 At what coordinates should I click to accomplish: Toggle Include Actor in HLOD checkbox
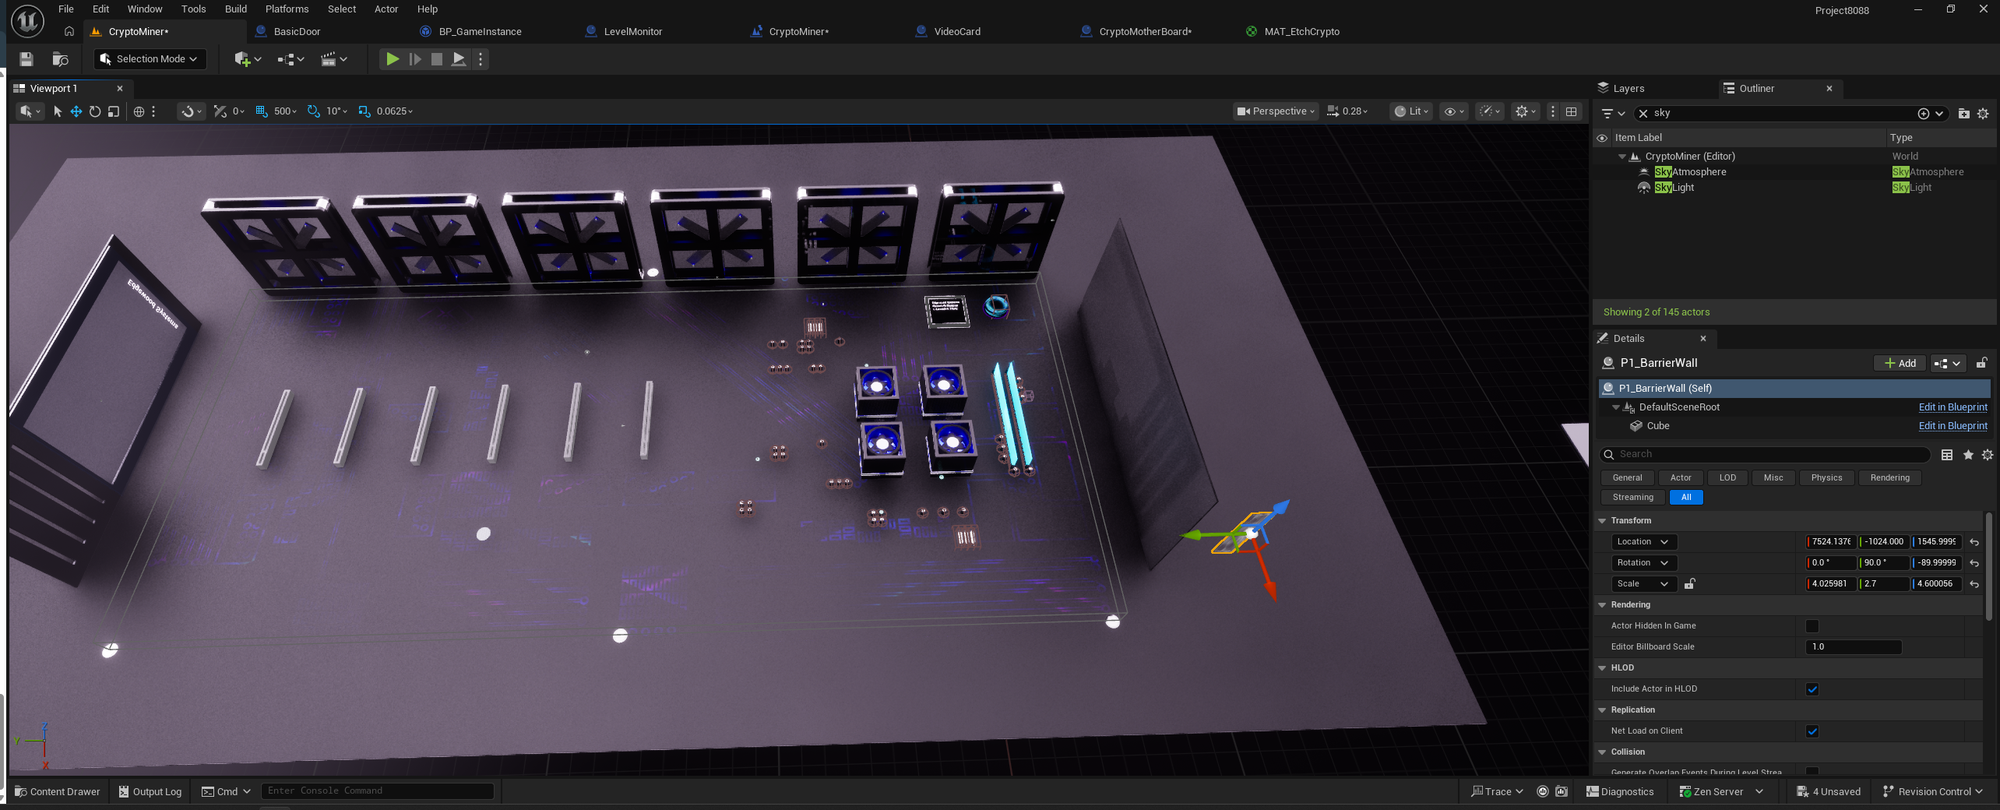tap(1812, 689)
